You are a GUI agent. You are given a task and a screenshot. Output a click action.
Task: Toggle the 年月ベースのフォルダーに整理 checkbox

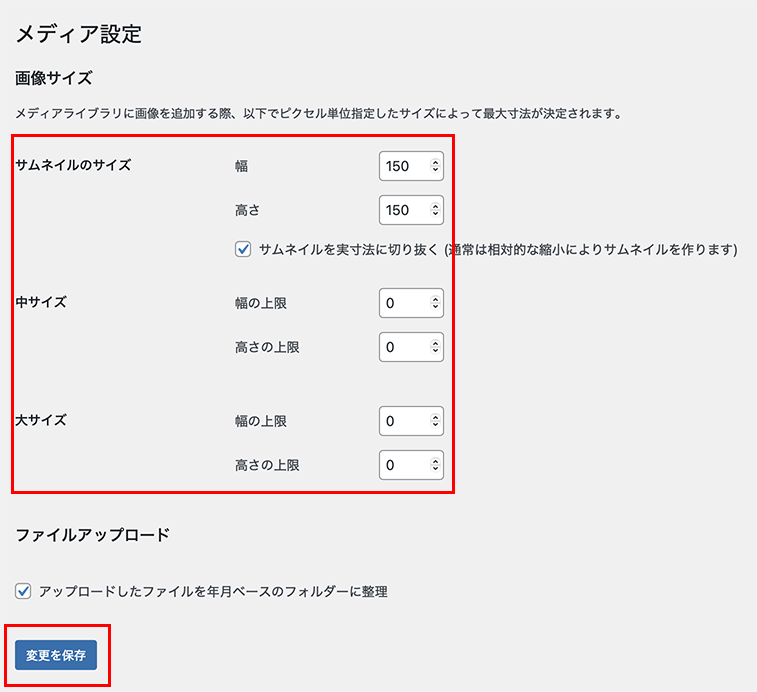point(24,591)
